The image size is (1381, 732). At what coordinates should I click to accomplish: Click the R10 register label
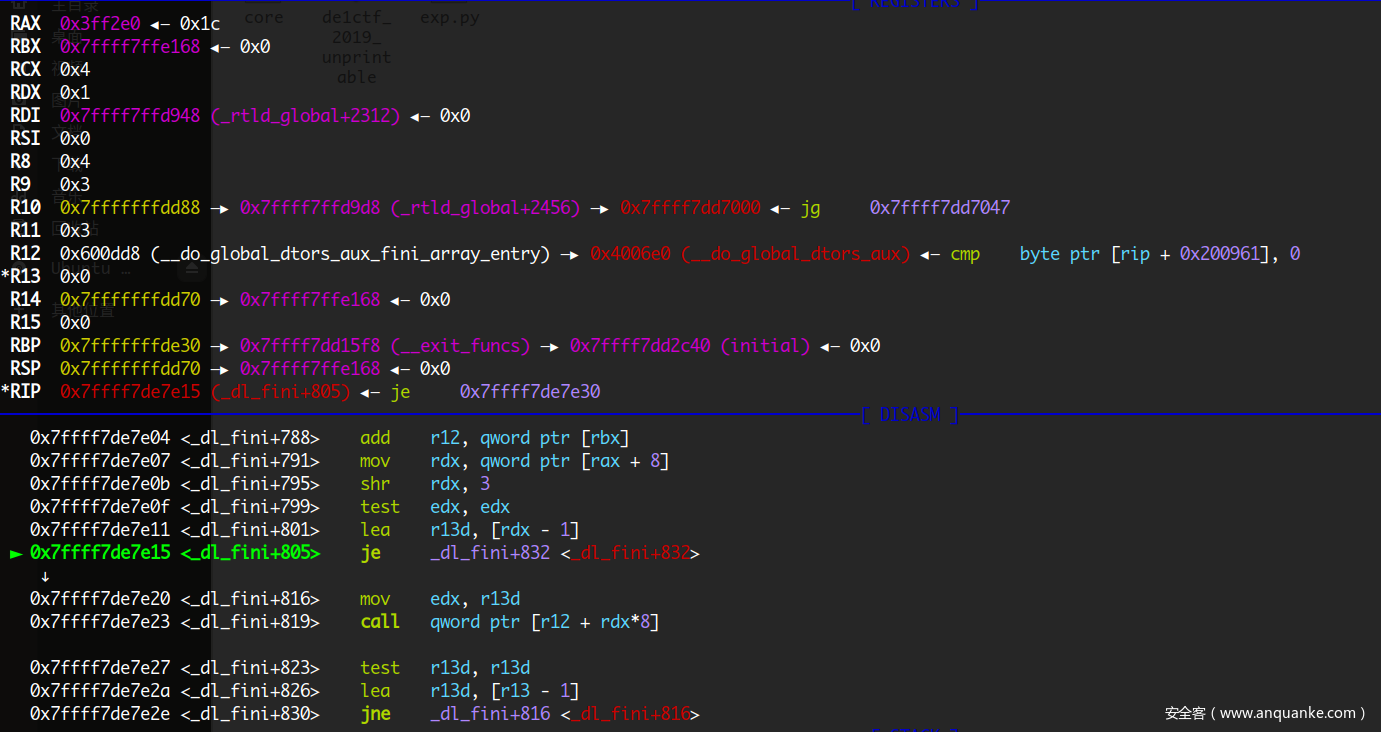click(25, 207)
